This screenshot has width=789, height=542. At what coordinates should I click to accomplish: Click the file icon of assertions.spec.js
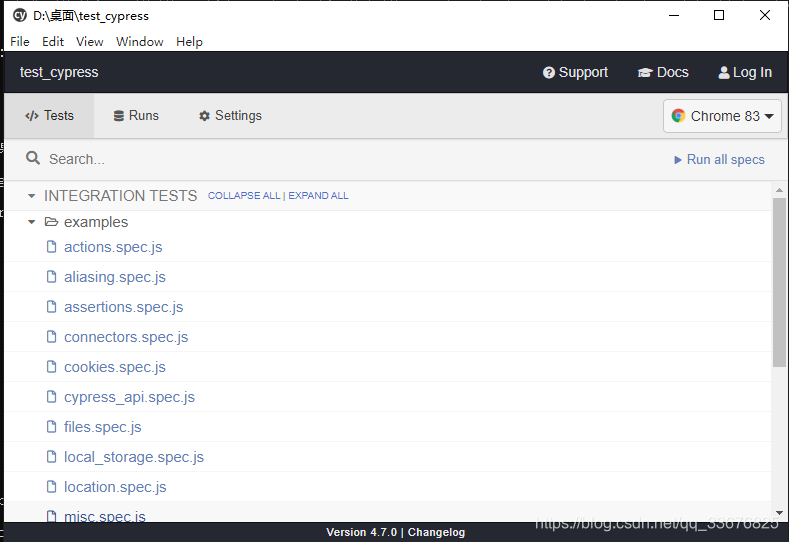(x=51, y=306)
